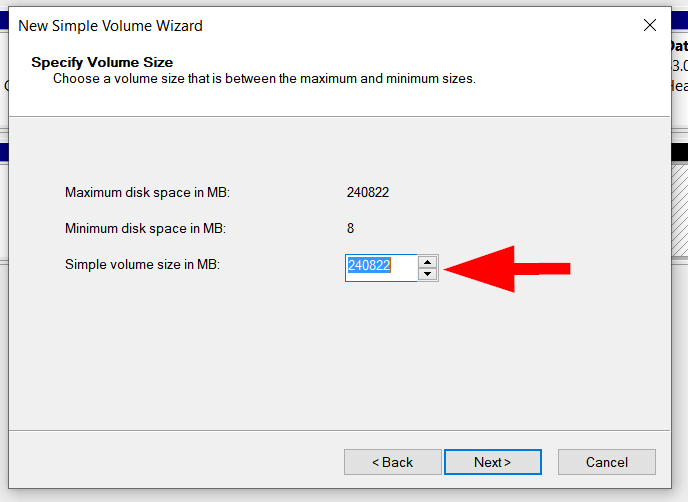Click the black unallocated header bar behind dialog
The width and height of the screenshot is (688, 502).
click(680, 152)
